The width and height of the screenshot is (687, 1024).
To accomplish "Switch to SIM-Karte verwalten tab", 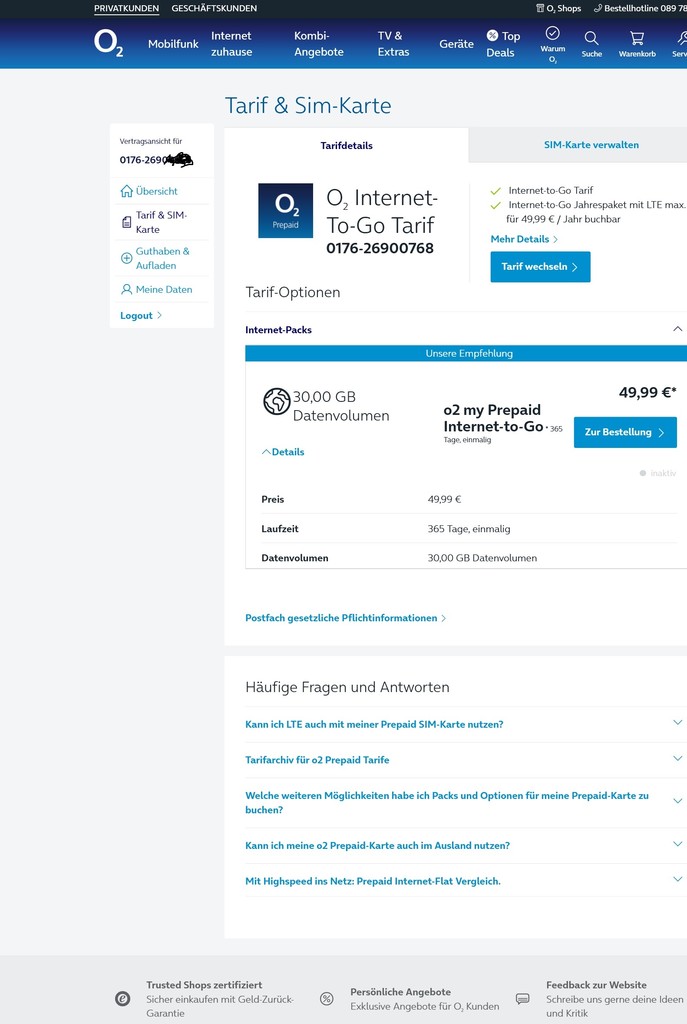I will click(591, 145).
